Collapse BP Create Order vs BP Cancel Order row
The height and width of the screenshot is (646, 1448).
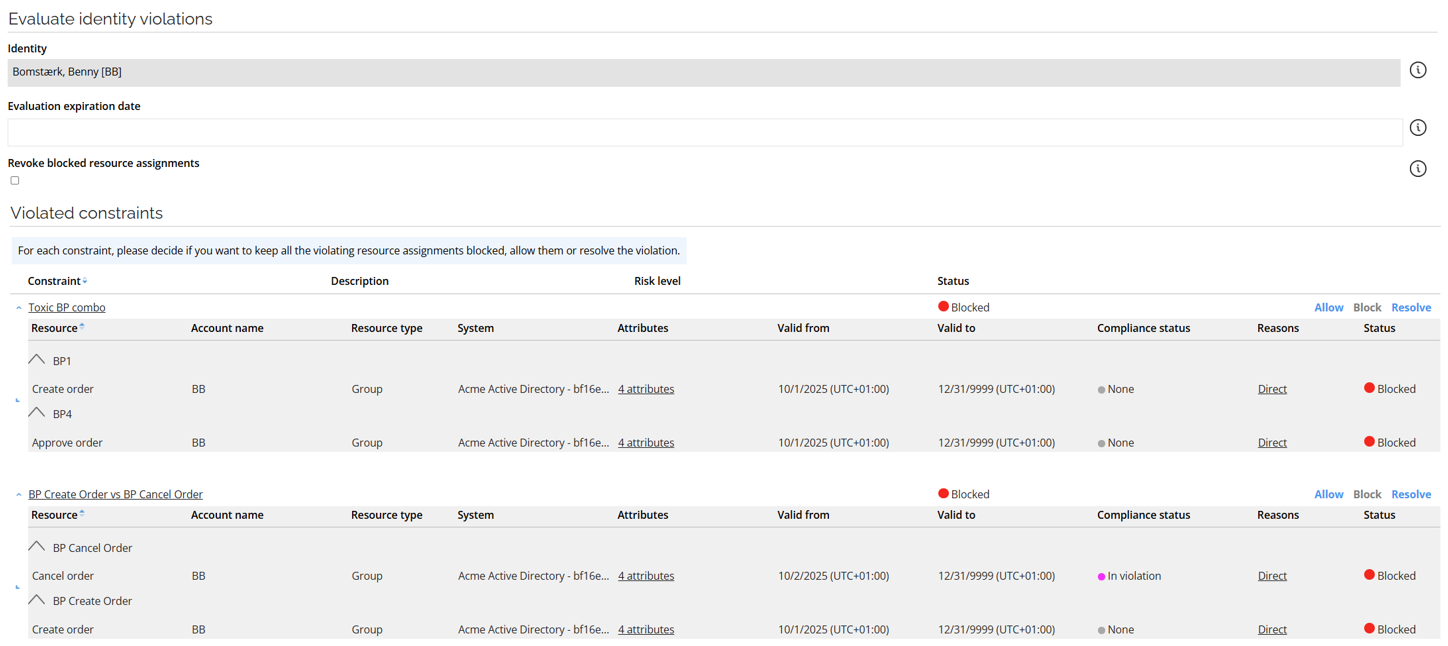pyautogui.click(x=18, y=495)
